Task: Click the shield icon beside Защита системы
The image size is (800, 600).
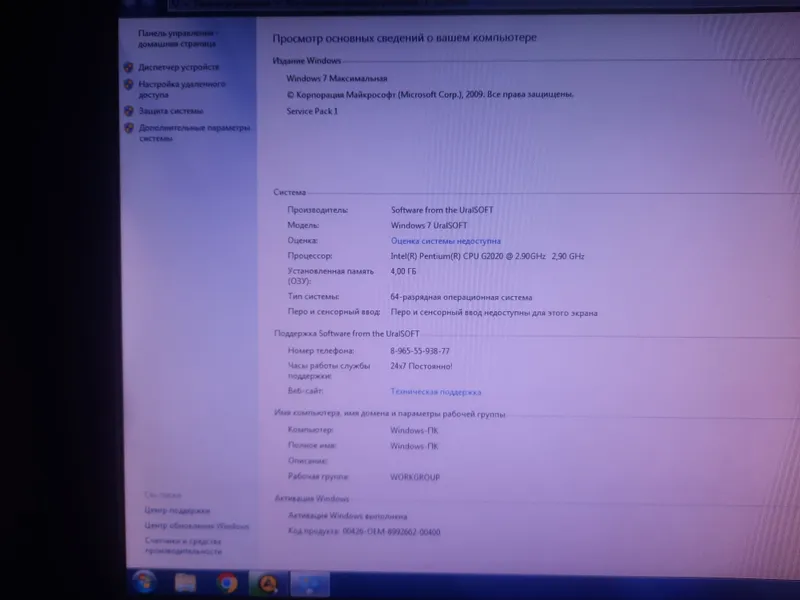Action: click(x=129, y=111)
